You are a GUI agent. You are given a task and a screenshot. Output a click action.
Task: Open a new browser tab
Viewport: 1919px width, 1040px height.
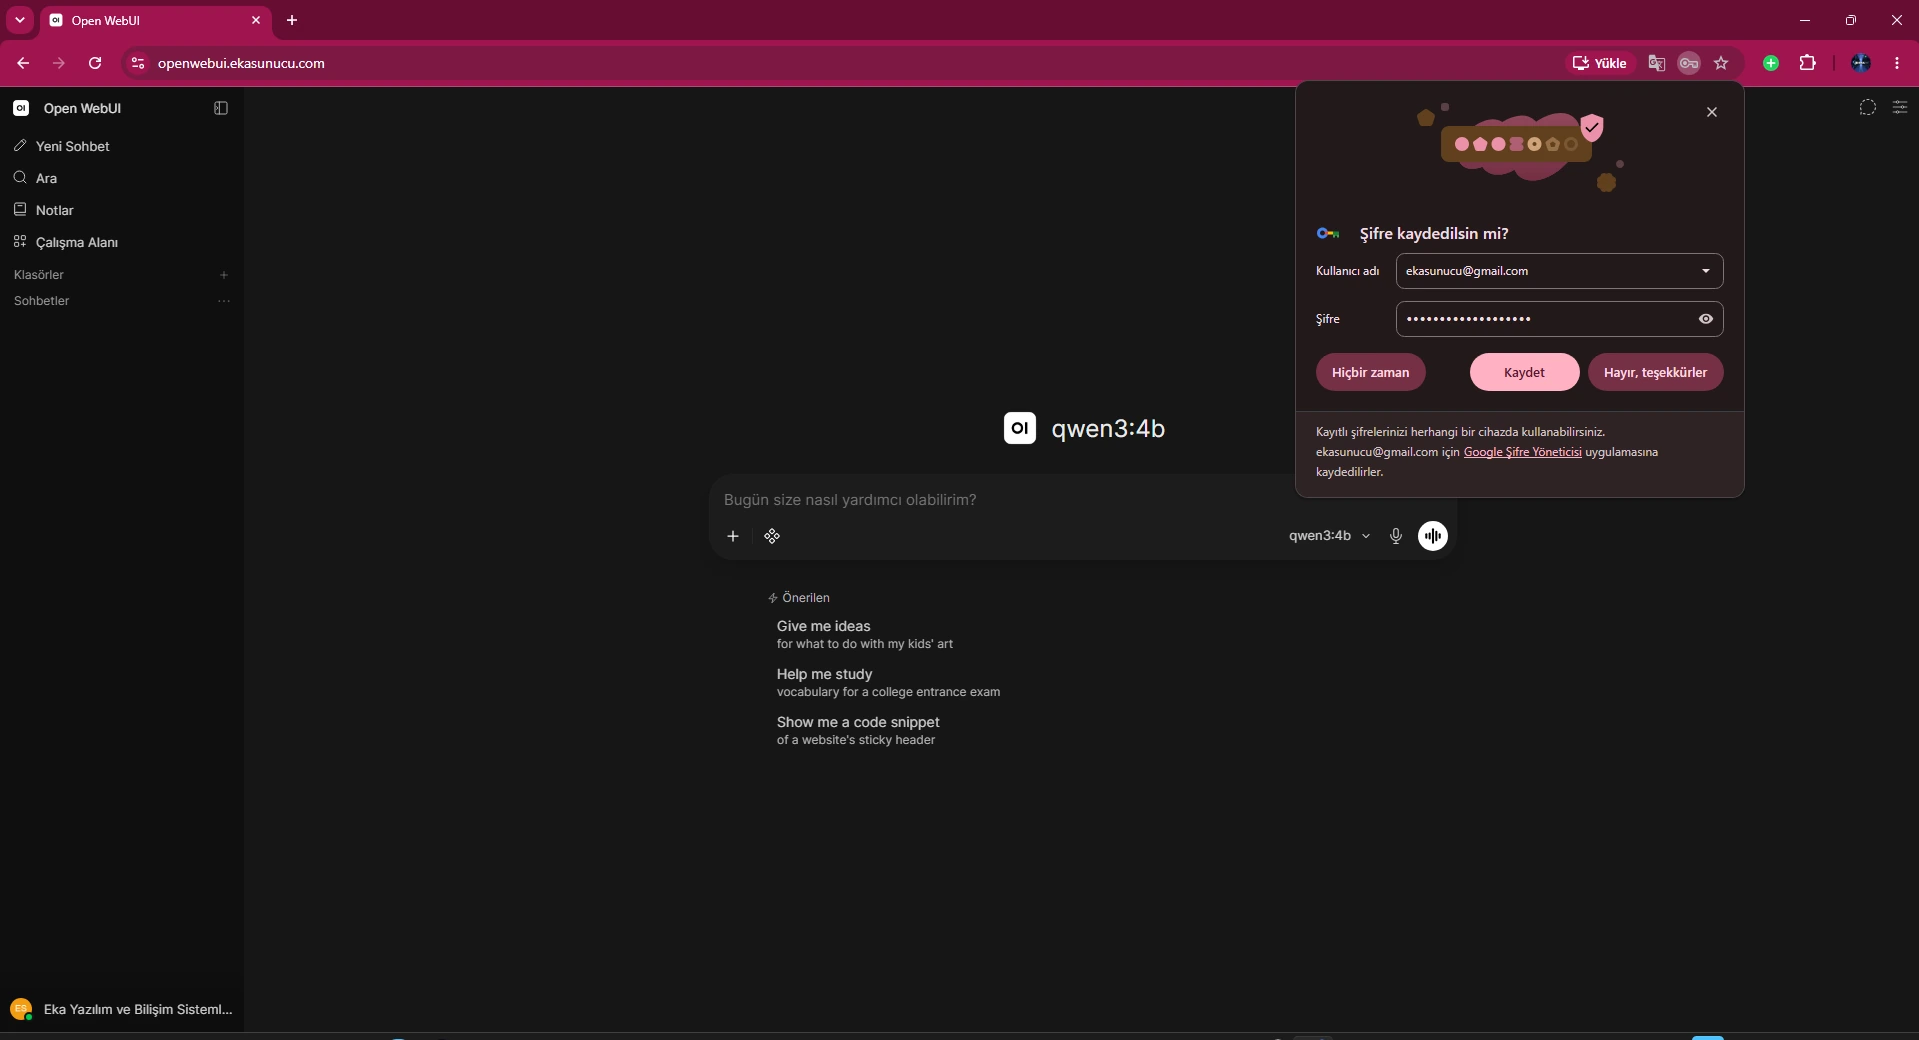(x=292, y=20)
